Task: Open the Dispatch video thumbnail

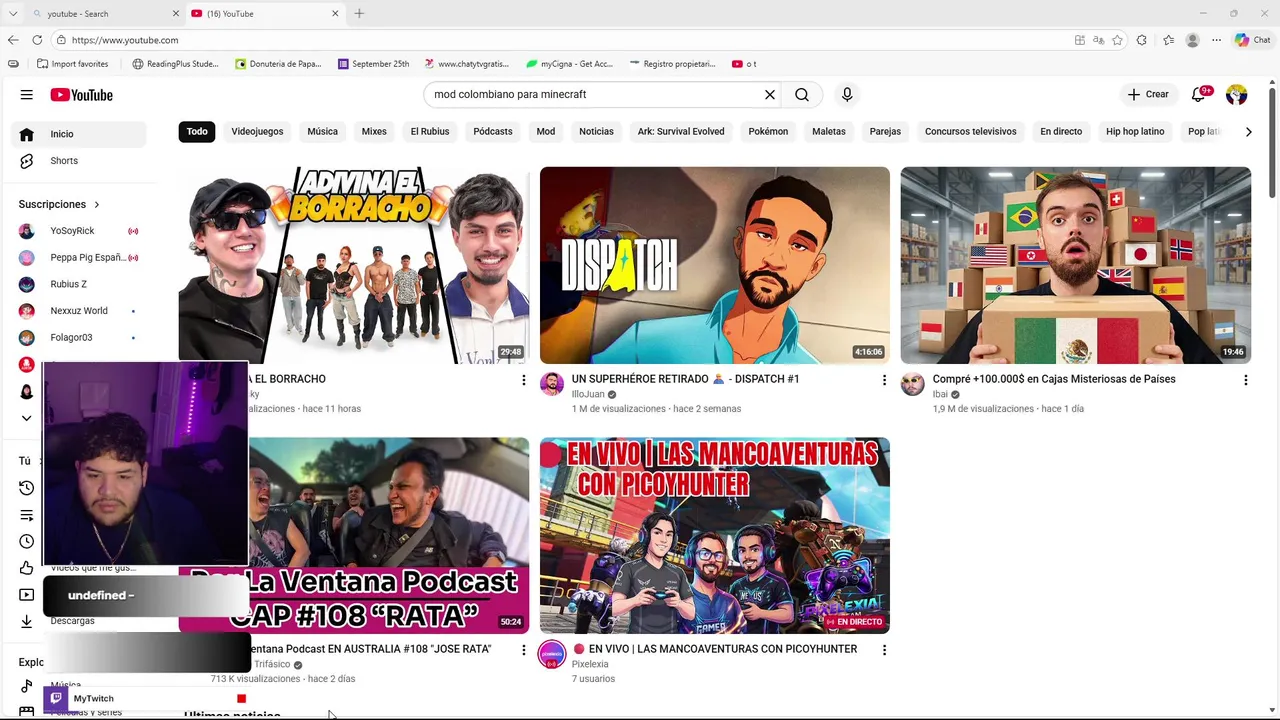Action: (715, 265)
